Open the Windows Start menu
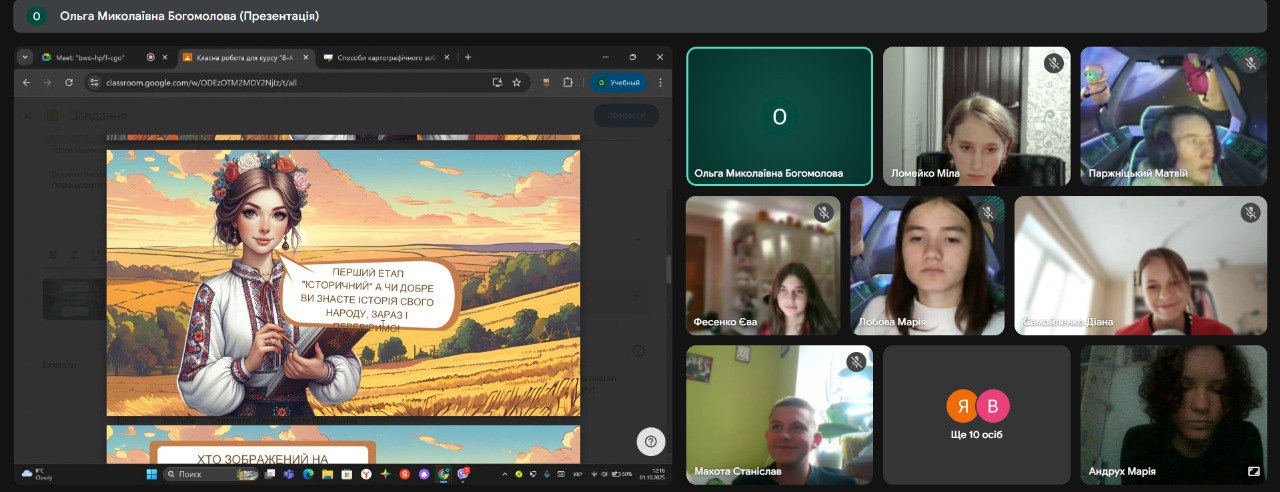This screenshot has width=1280, height=492. pos(152,474)
